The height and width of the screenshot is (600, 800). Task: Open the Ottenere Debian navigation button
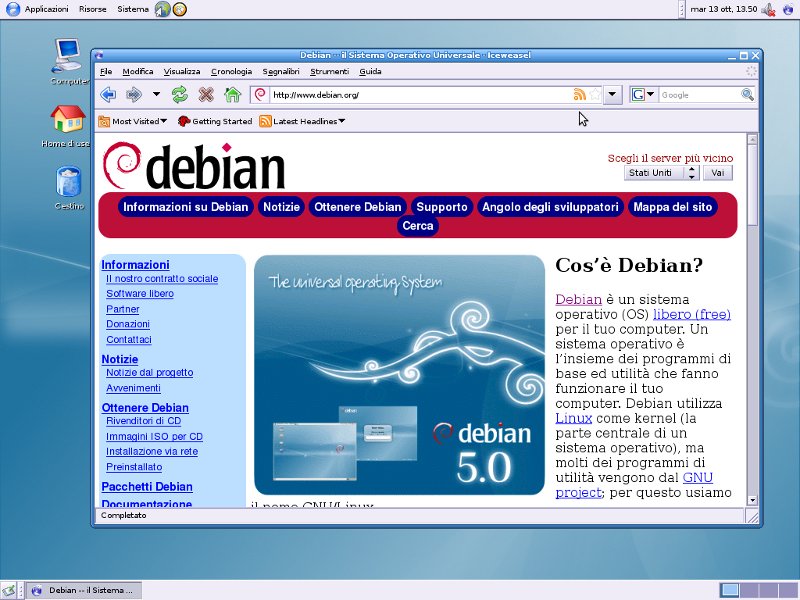[358, 207]
